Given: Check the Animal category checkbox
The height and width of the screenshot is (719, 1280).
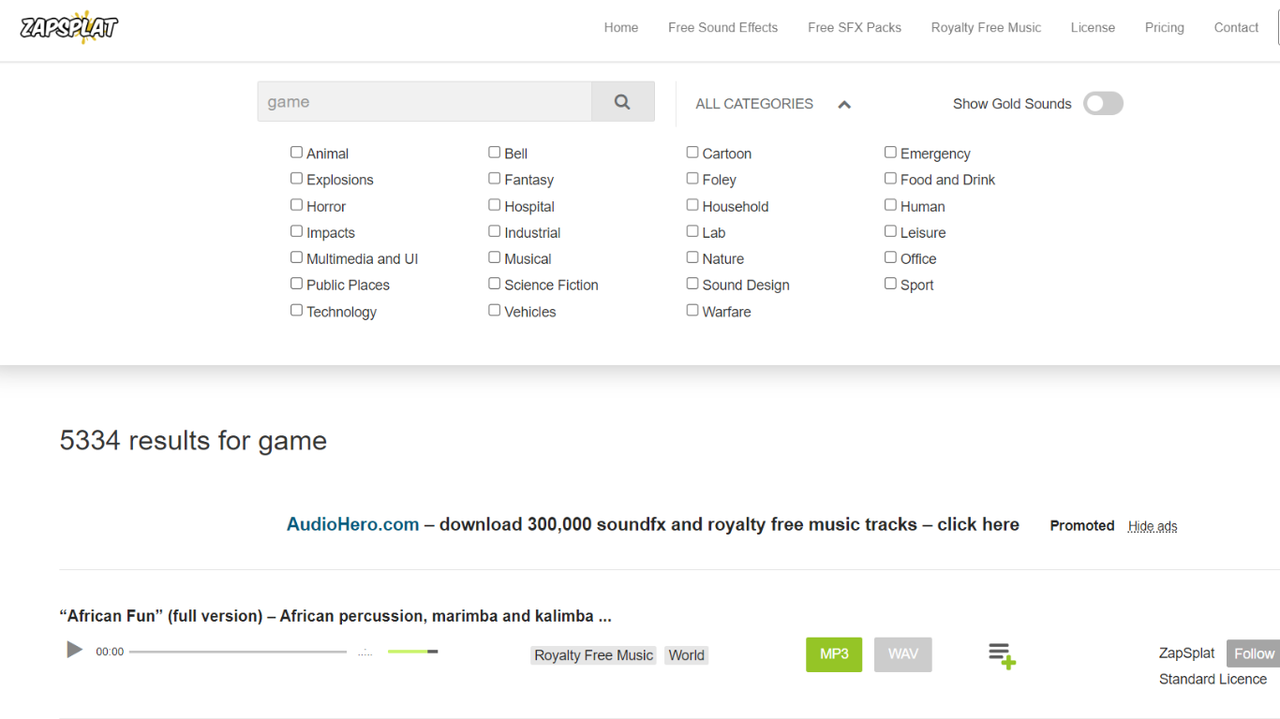Looking at the screenshot, I should [297, 152].
